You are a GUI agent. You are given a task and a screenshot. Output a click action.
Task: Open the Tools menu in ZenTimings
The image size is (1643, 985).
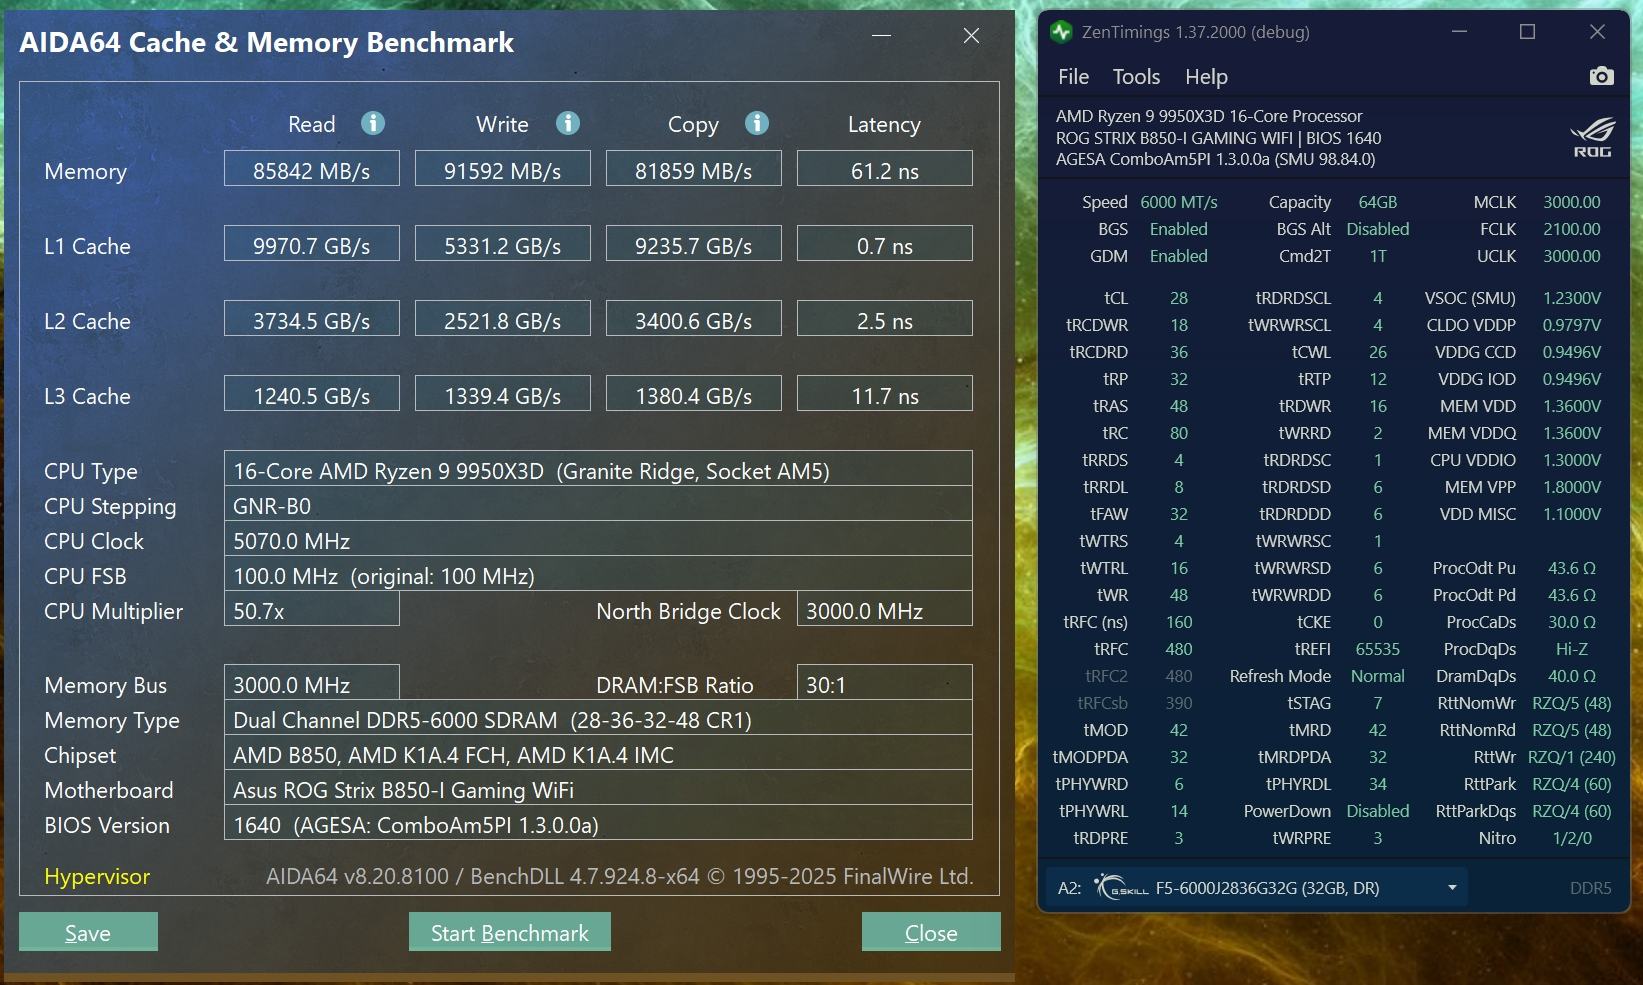pyautogui.click(x=1136, y=77)
